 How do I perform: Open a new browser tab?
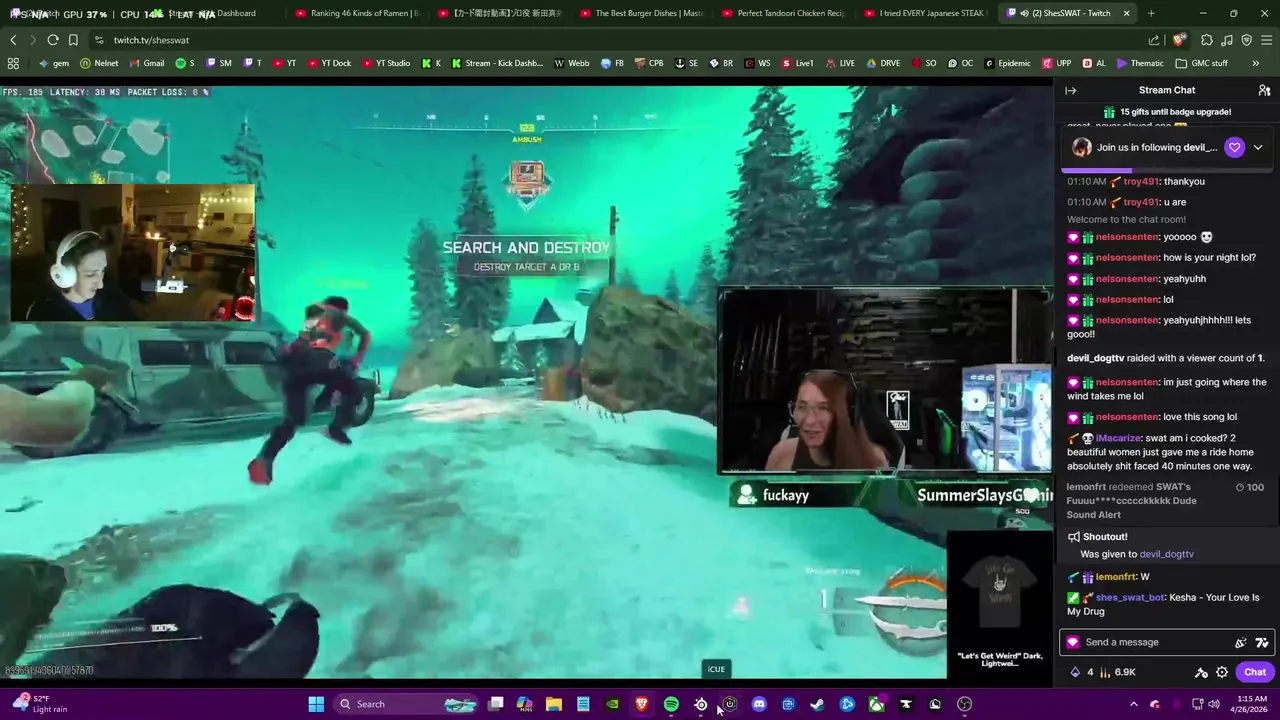point(1151,13)
